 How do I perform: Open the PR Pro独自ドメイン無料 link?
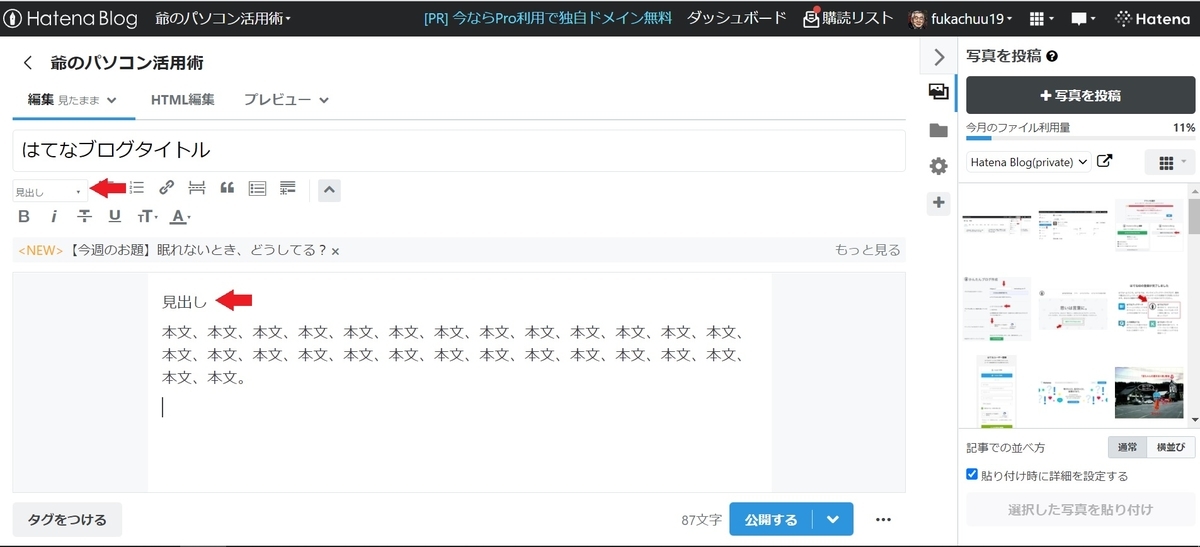pos(548,18)
